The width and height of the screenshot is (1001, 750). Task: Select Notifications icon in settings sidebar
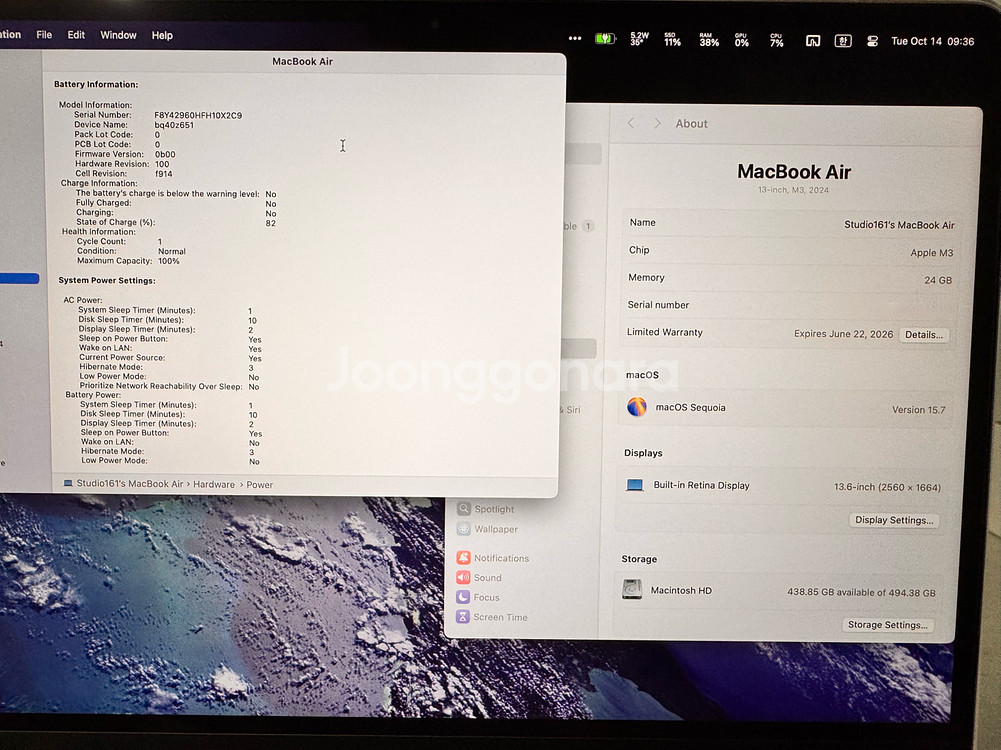(464, 558)
